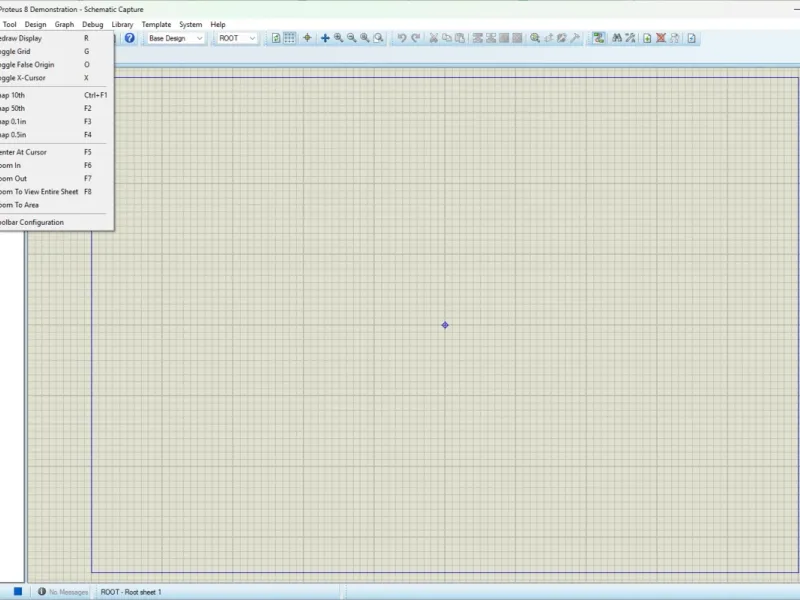Click the blue Stop simulation button

[18, 591]
